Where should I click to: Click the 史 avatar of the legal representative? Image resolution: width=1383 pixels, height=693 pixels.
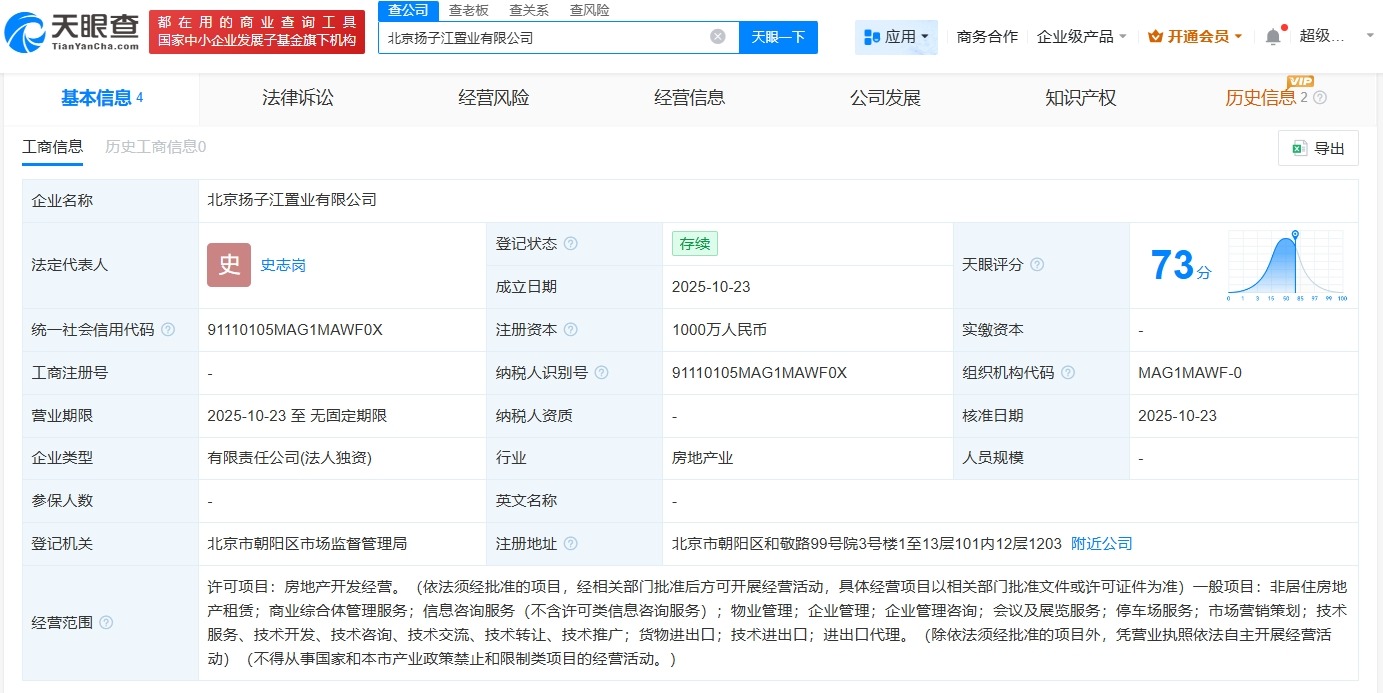pyautogui.click(x=228, y=264)
